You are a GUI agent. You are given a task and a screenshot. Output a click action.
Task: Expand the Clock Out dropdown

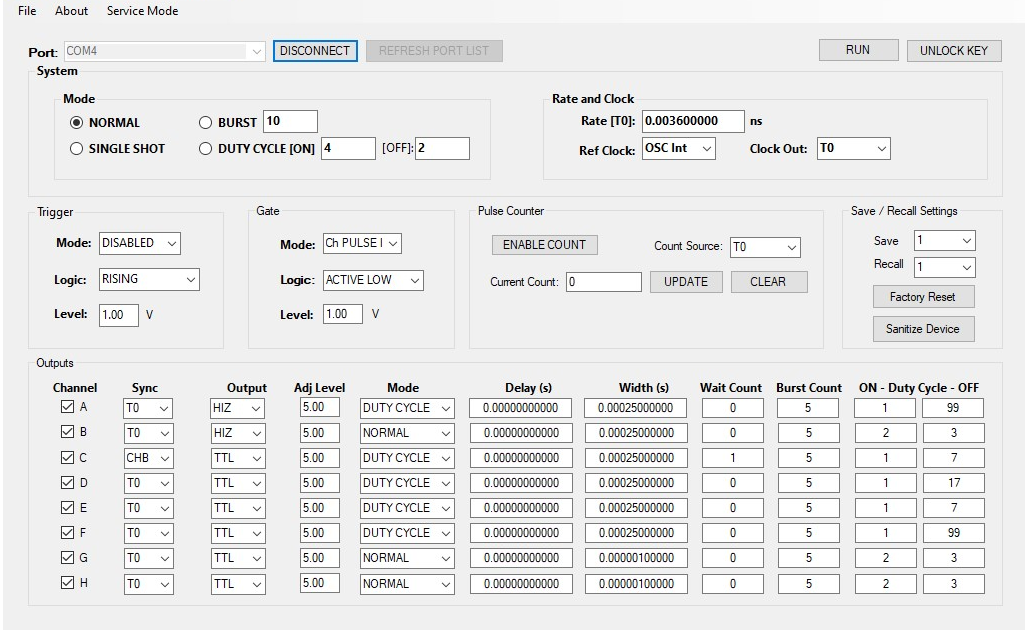pyautogui.click(x=853, y=148)
